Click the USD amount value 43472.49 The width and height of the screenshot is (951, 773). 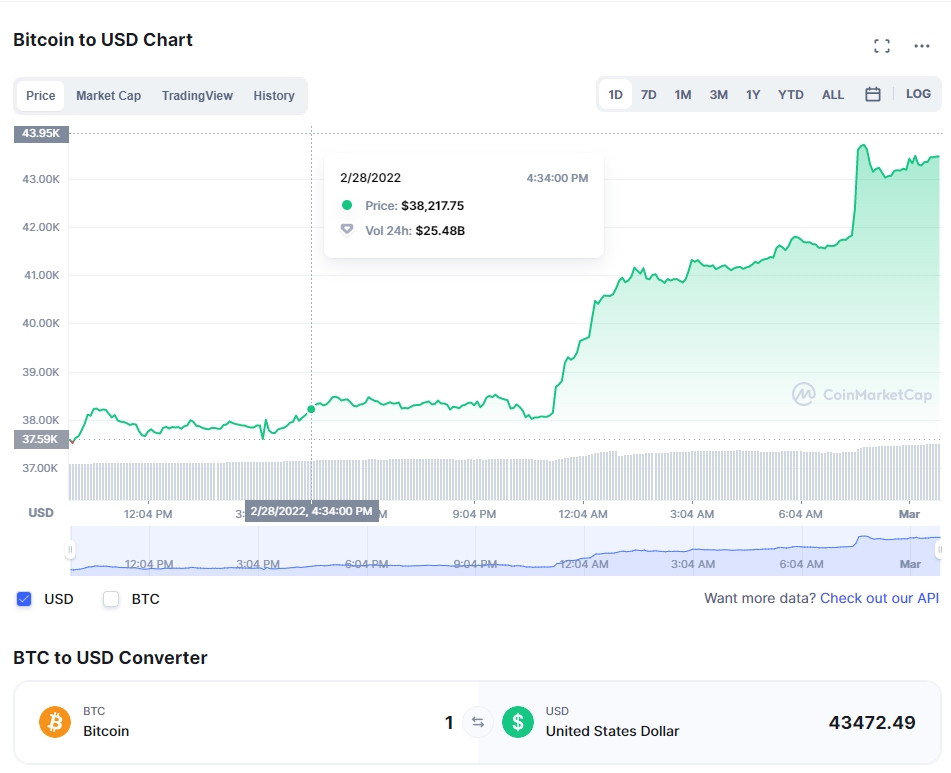click(872, 723)
